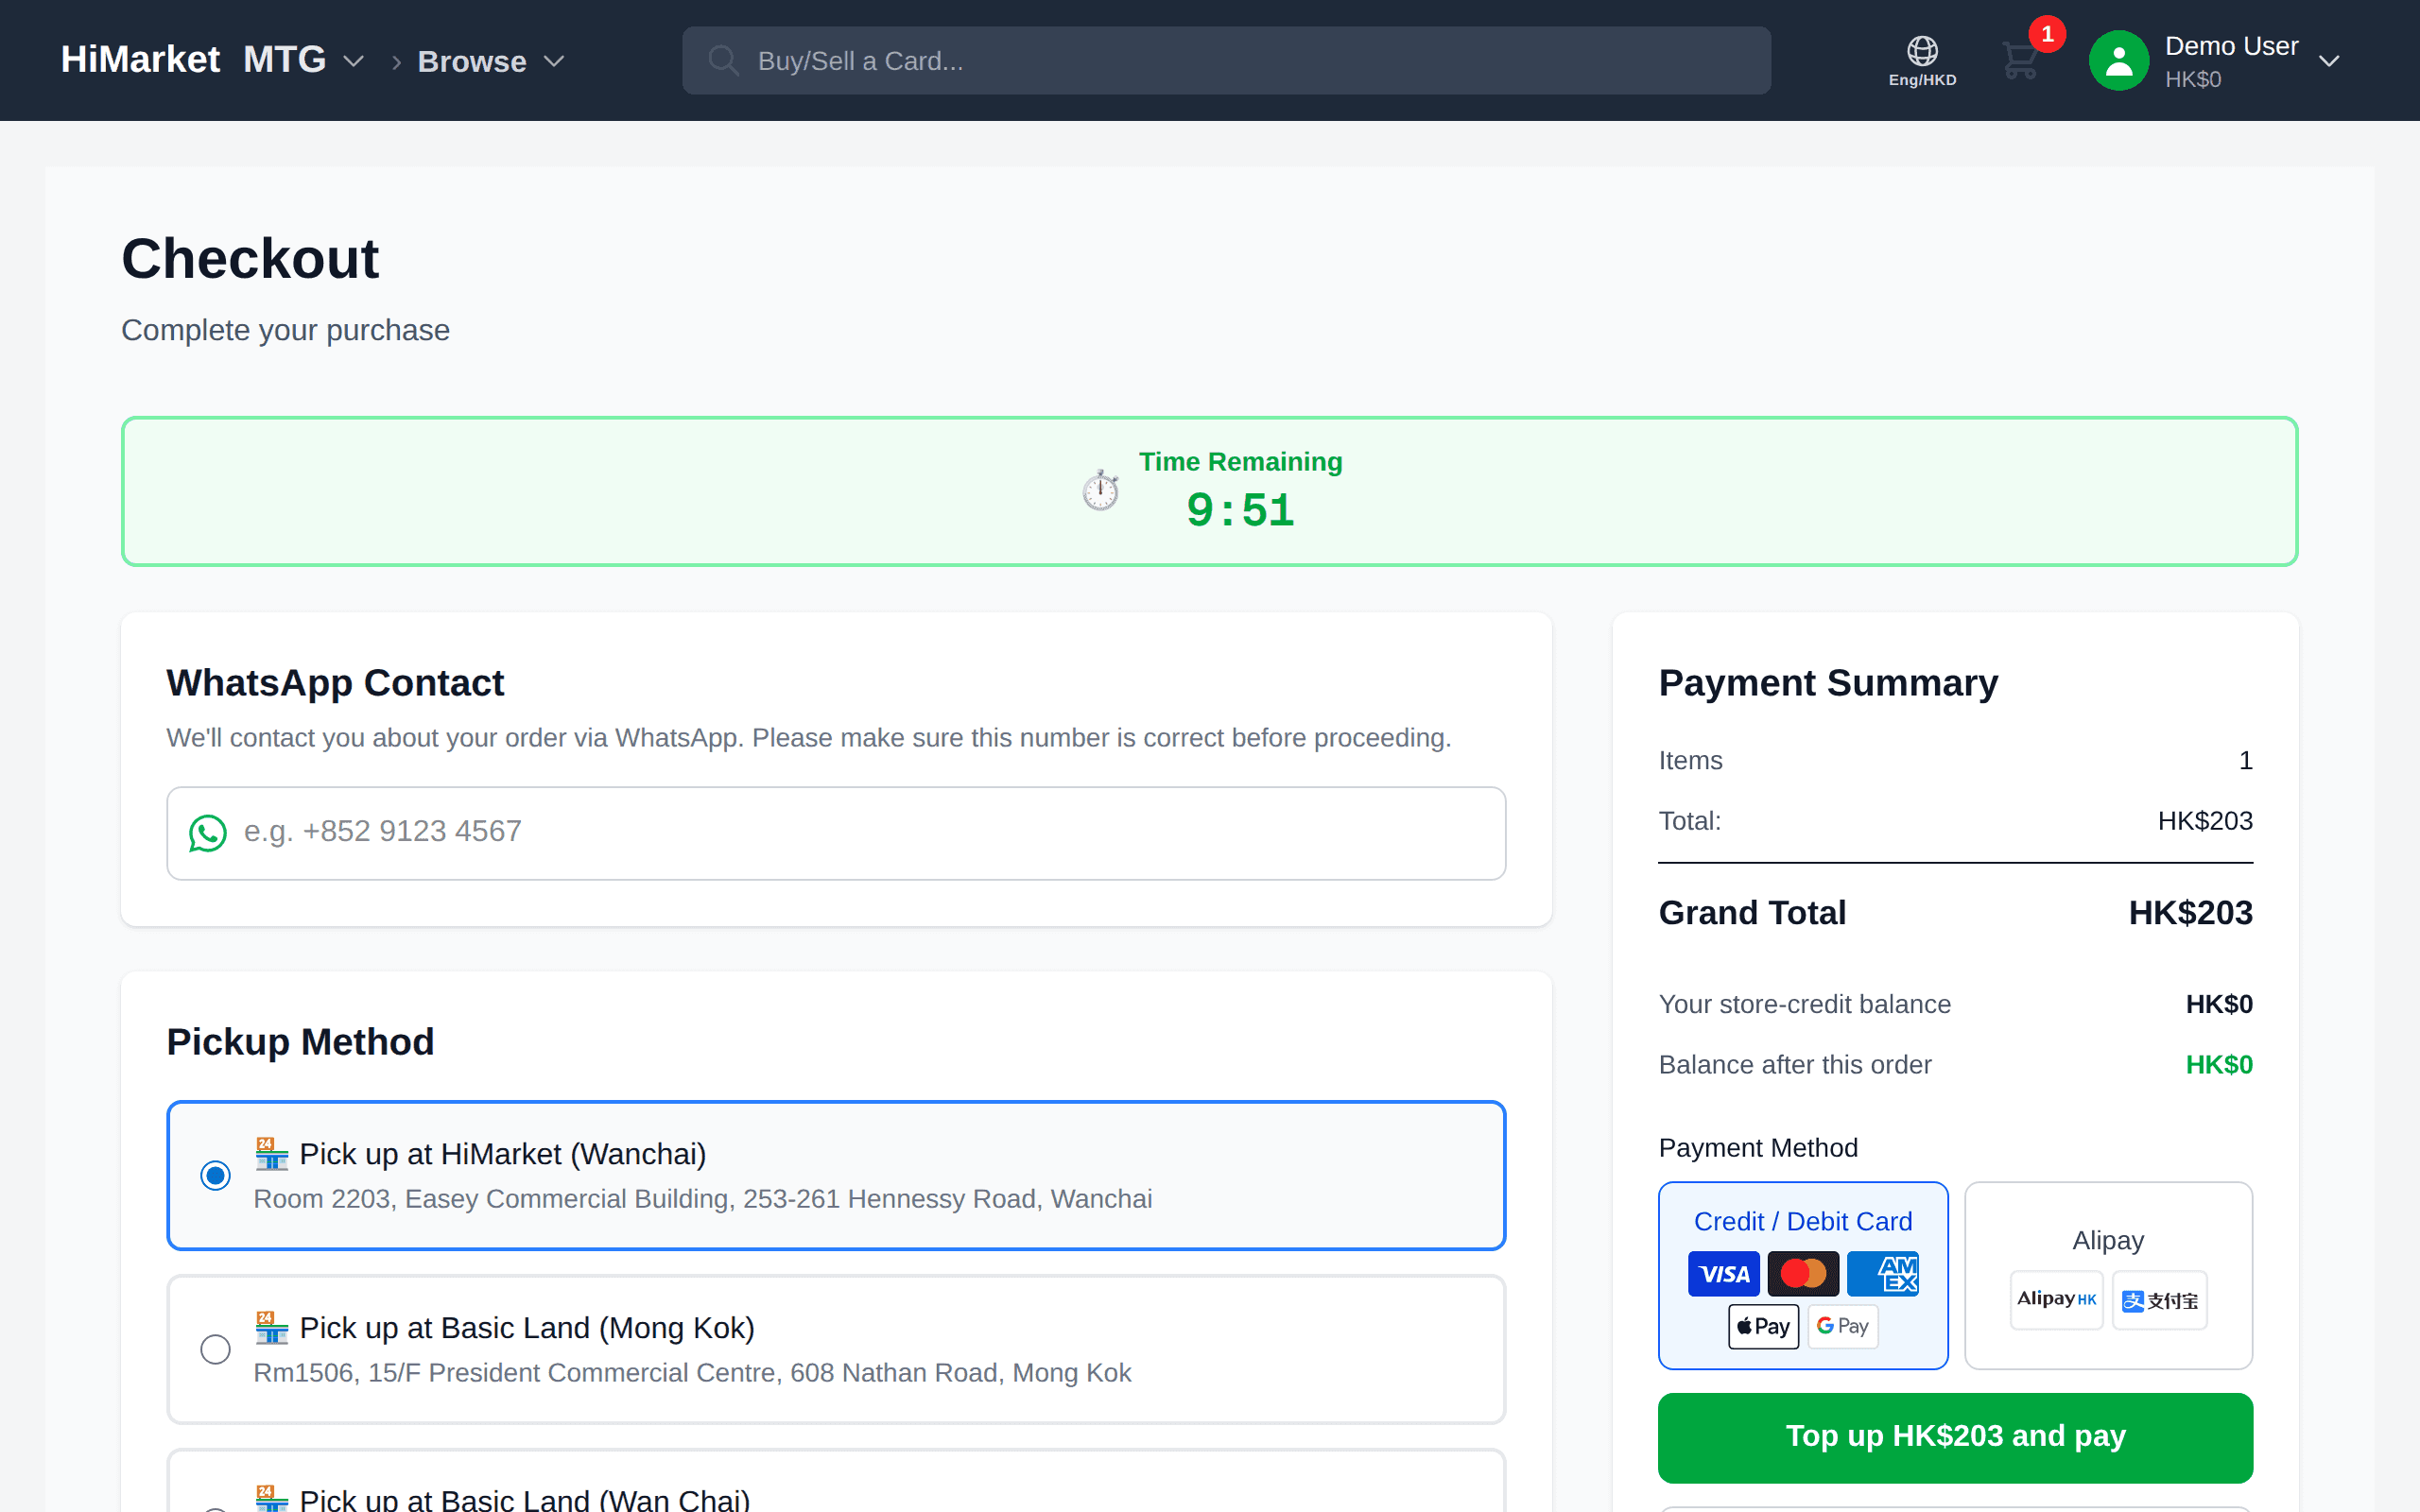
Task: Click the Mastercard logo
Action: 1803,1273
